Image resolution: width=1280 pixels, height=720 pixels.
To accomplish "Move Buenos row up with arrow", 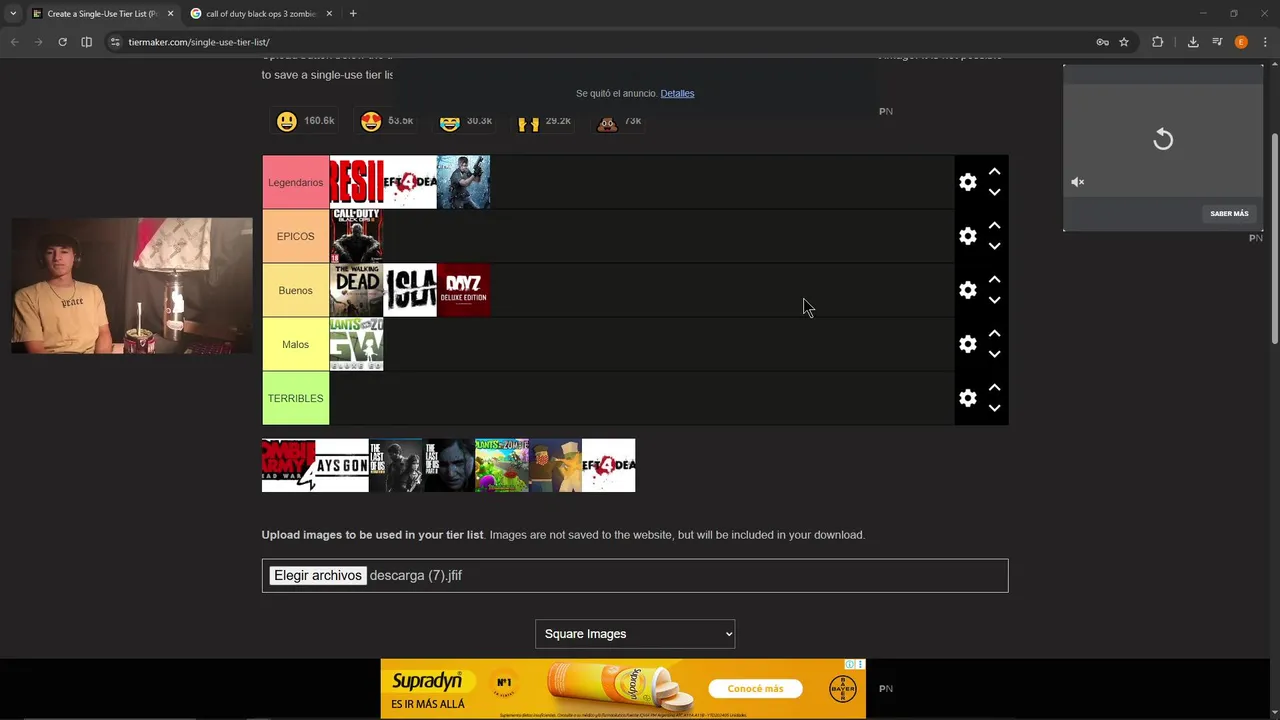I will pyautogui.click(x=994, y=280).
